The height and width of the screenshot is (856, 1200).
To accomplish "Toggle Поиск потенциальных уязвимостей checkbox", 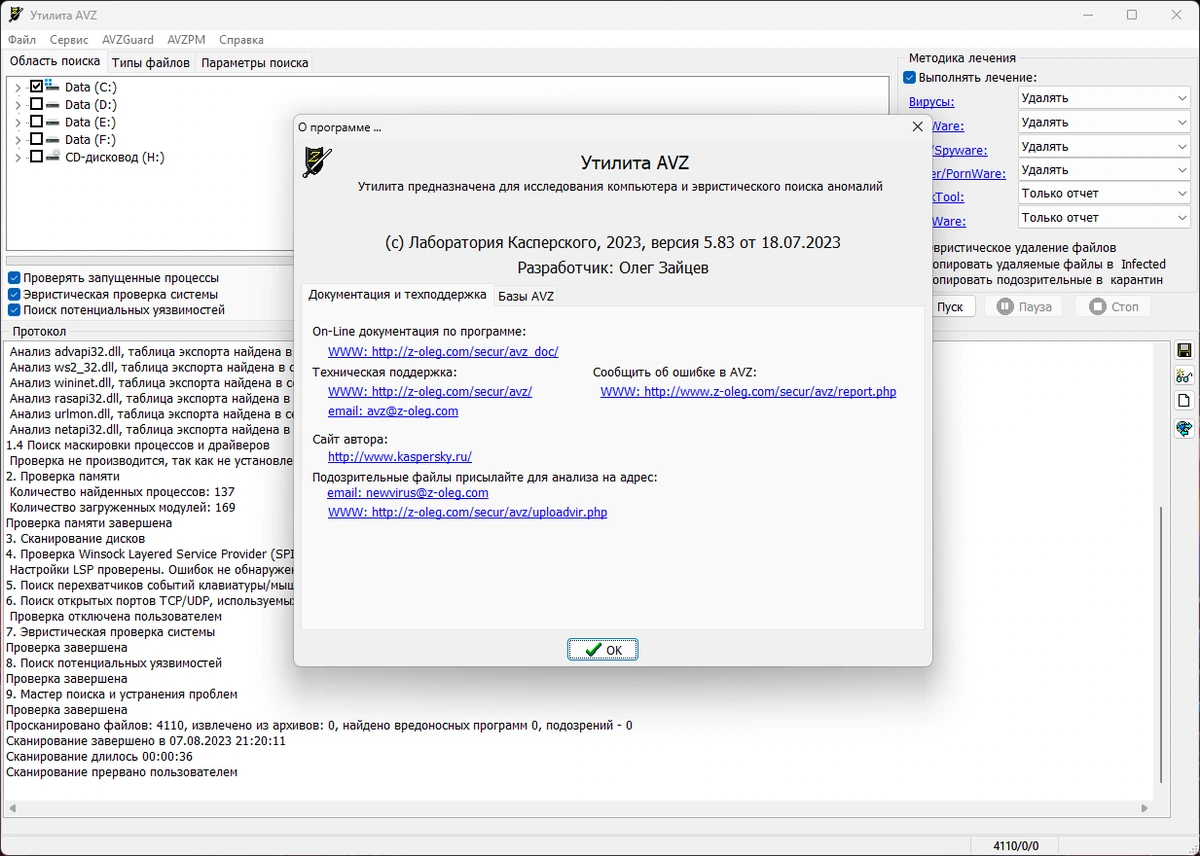I will point(14,310).
